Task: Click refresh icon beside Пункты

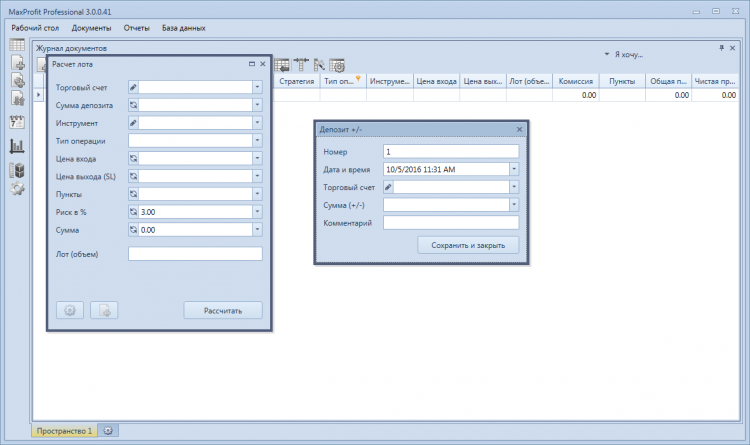Action: pos(133,194)
